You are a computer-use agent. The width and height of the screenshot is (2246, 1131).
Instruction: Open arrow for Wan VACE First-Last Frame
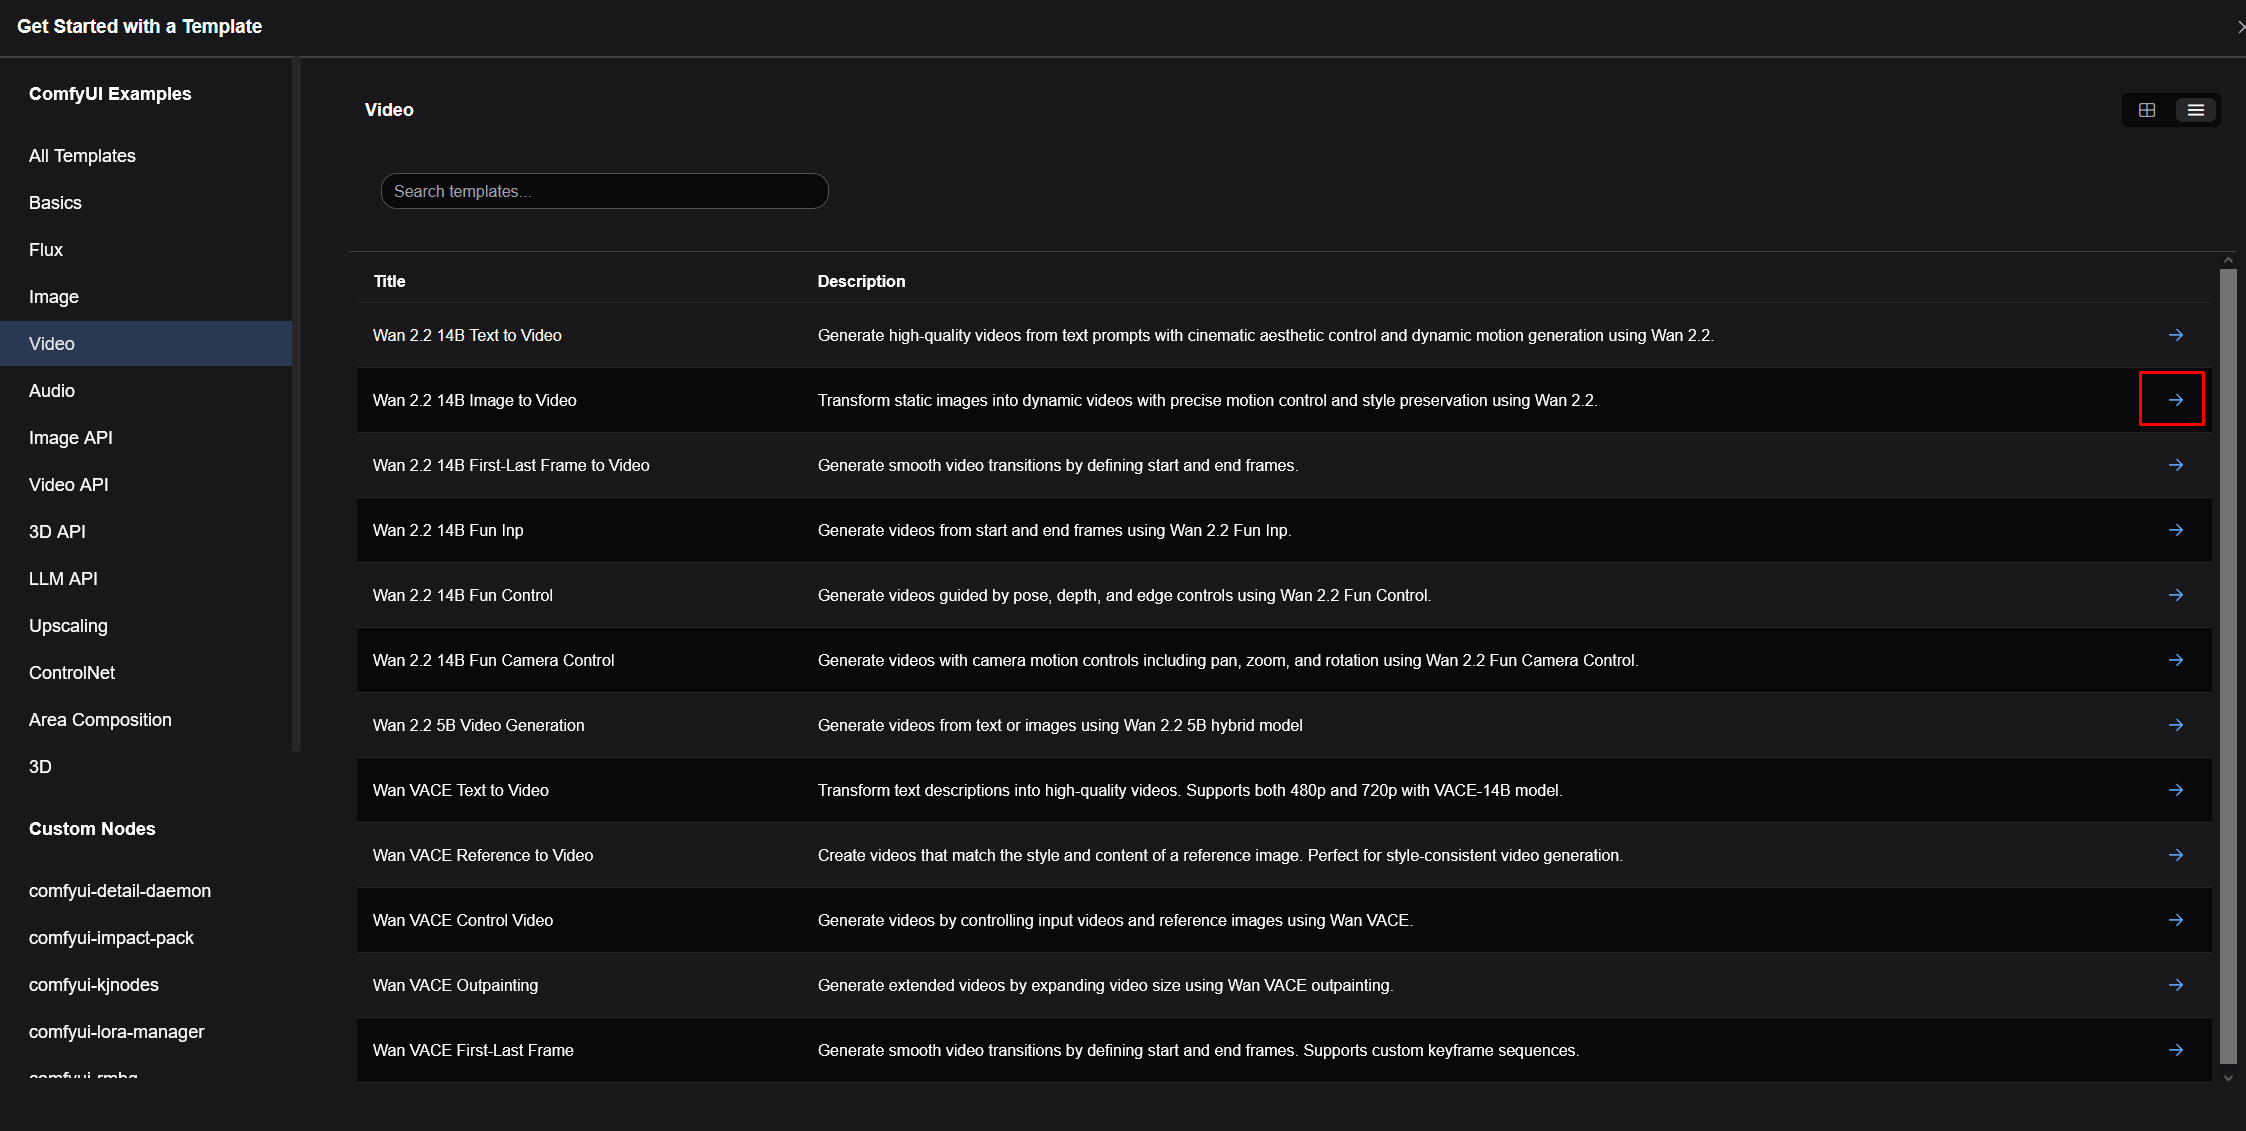click(x=2176, y=1050)
